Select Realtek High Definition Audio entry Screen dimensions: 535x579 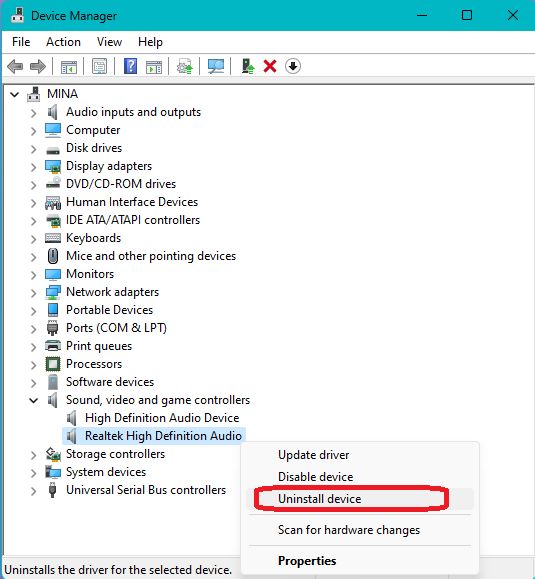[x=163, y=436]
